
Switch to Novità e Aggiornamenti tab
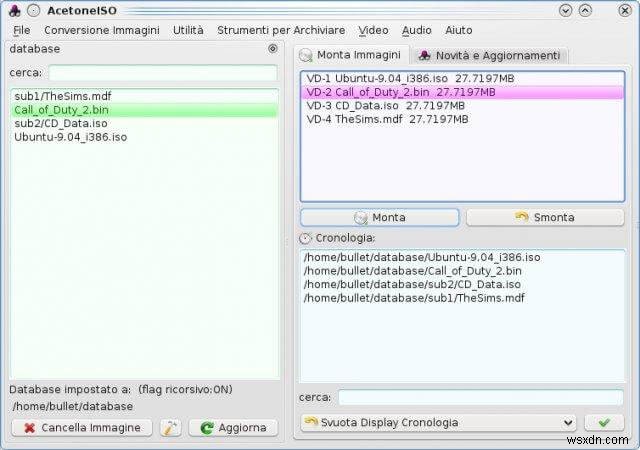click(x=489, y=56)
